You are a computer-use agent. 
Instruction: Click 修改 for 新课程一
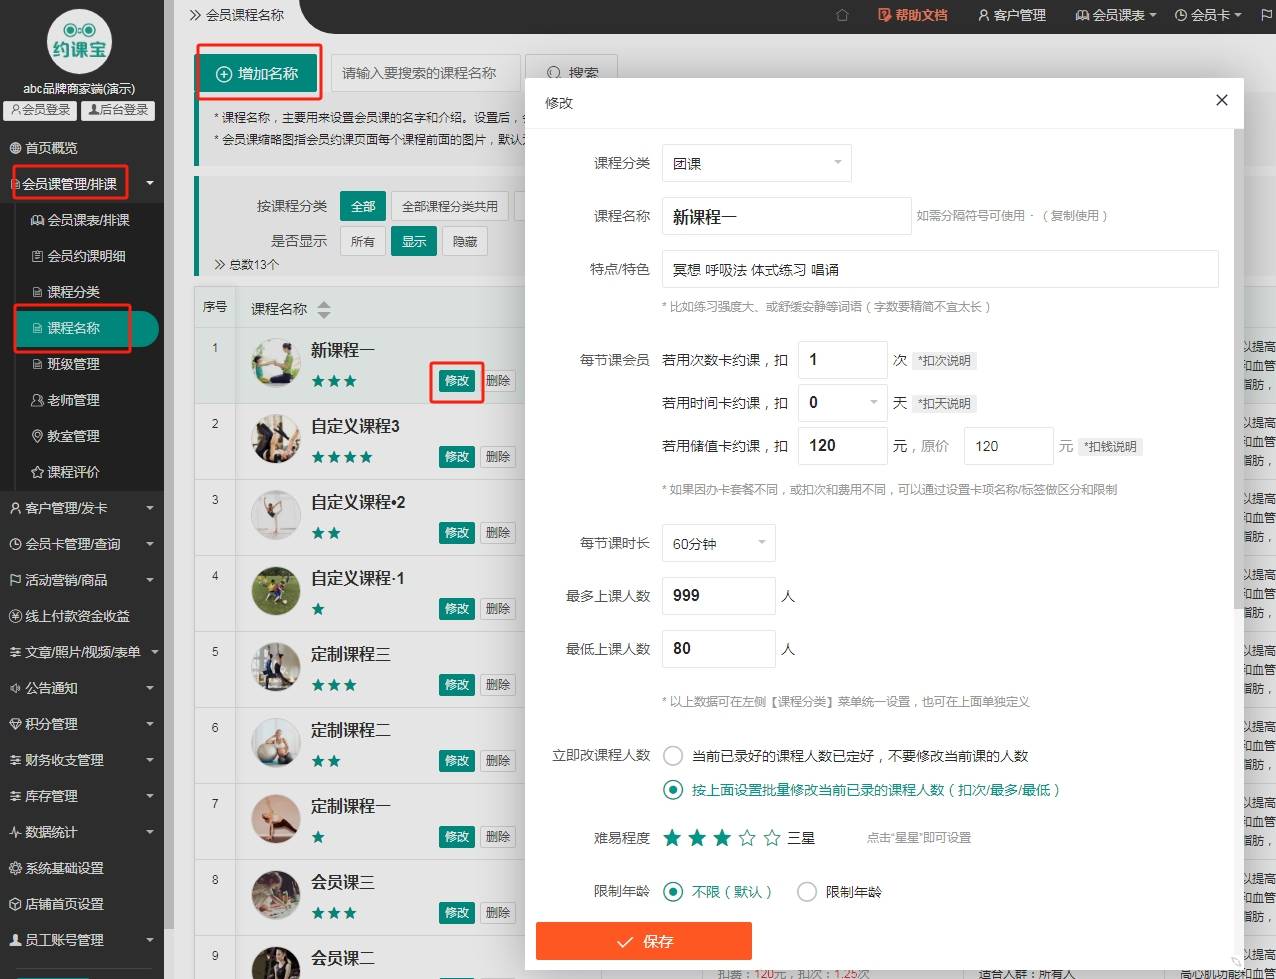pyautogui.click(x=457, y=381)
